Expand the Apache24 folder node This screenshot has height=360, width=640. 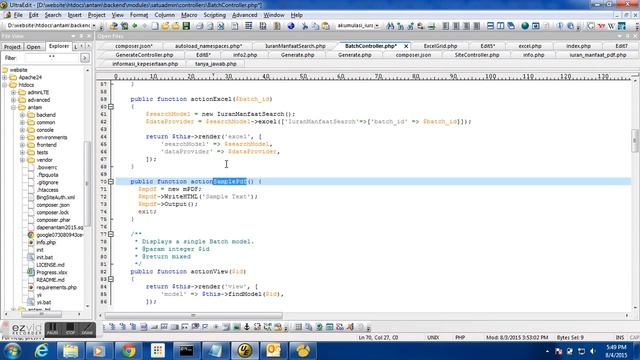click(x=5, y=77)
